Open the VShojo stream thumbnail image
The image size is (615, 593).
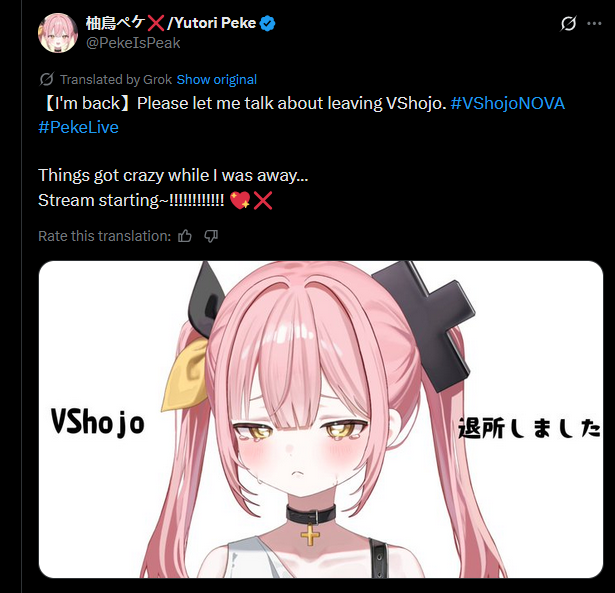pos(321,419)
